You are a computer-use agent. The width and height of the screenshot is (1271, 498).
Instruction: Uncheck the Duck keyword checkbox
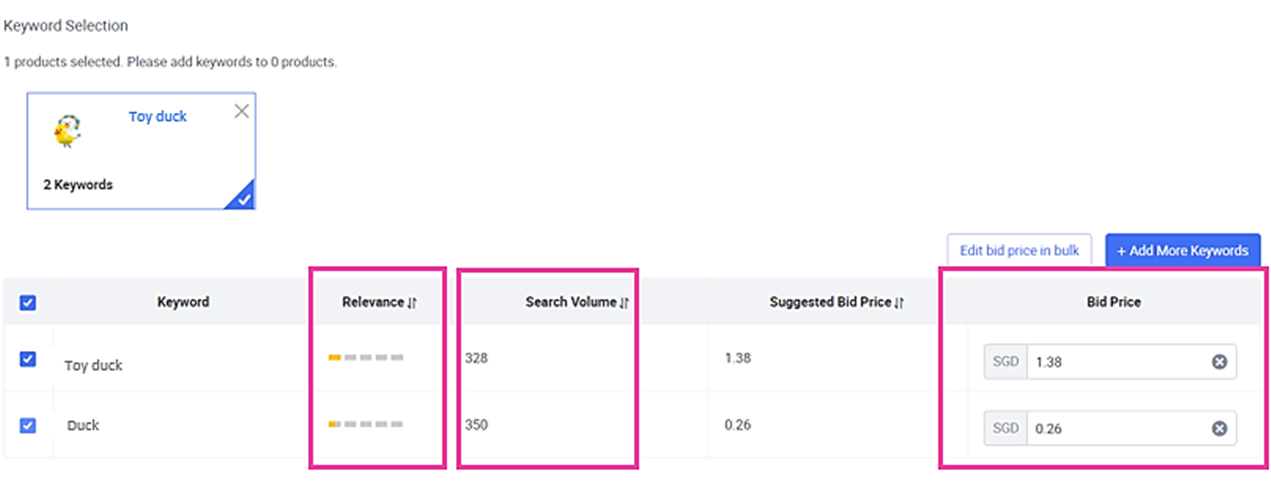coord(28,425)
